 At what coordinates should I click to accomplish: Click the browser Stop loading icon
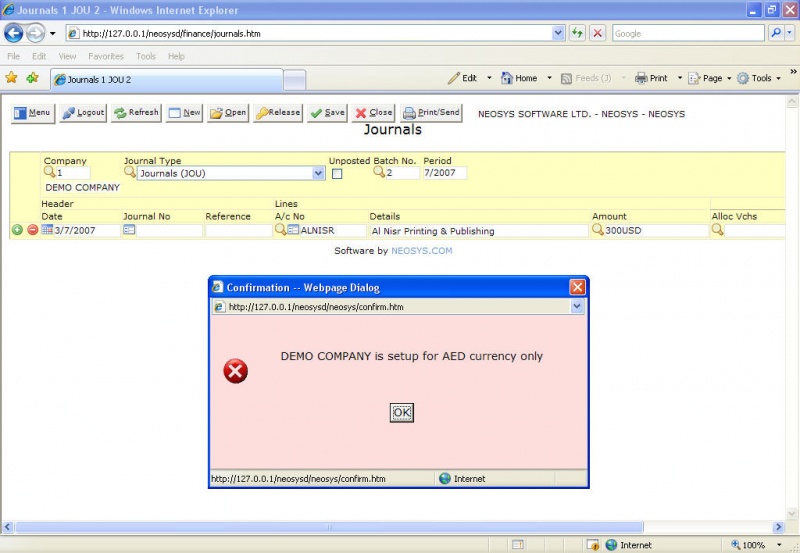pyautogui.click(x=597, y=33)
